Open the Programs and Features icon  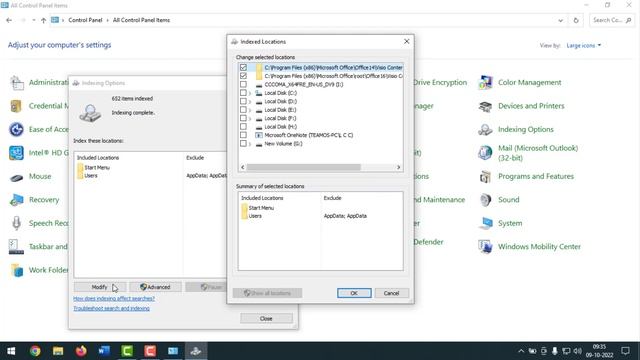(x=485, y=177)
